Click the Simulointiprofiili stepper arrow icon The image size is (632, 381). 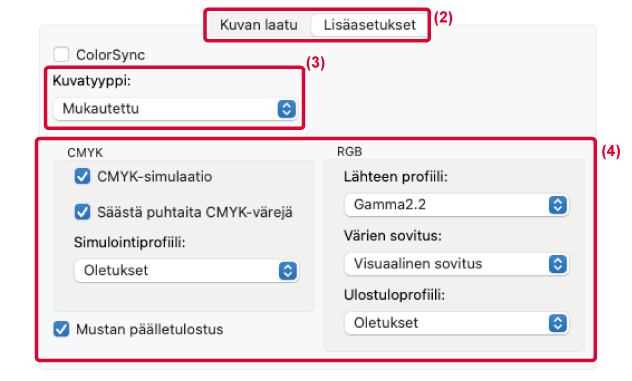tap(288, 271)
